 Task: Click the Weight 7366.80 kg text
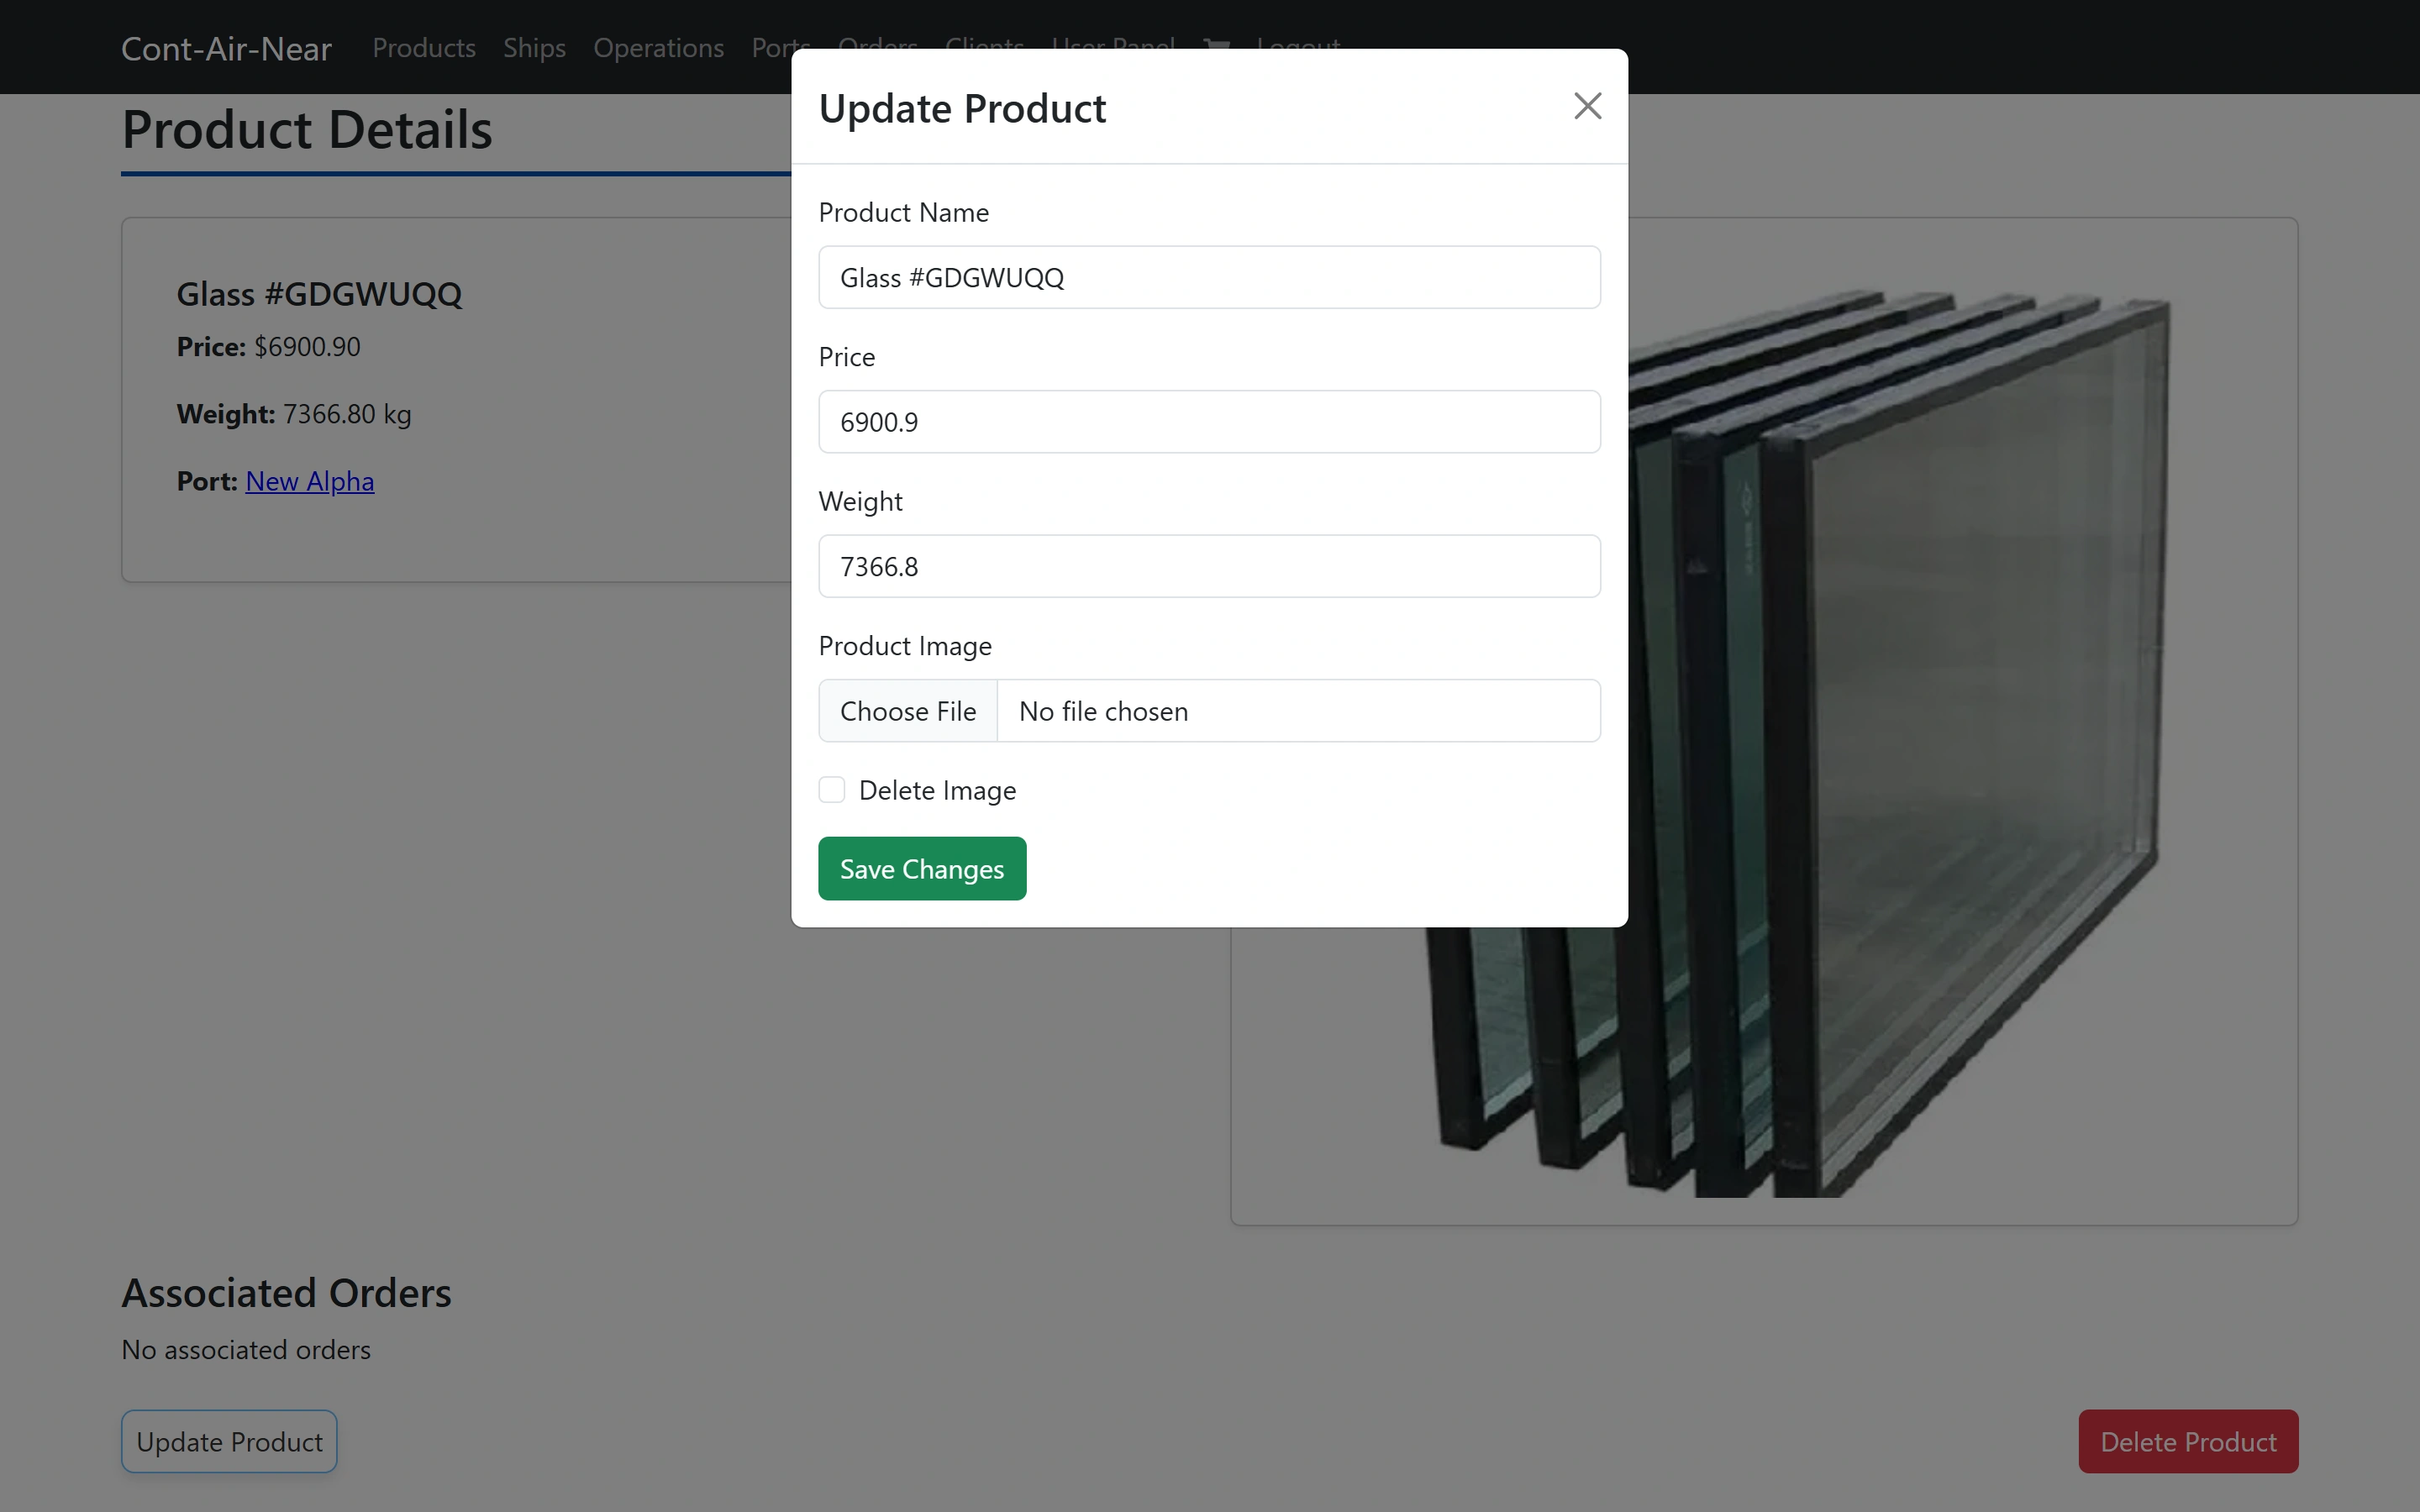pos(294,414)
